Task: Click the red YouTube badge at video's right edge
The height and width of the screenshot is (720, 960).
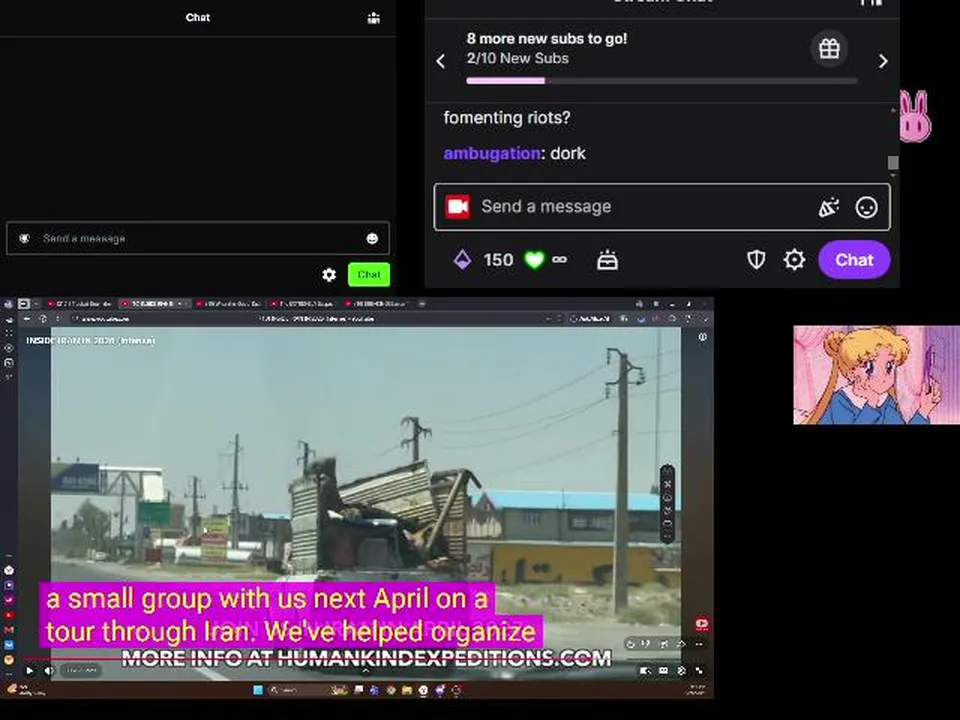Action: click(702, 624)
